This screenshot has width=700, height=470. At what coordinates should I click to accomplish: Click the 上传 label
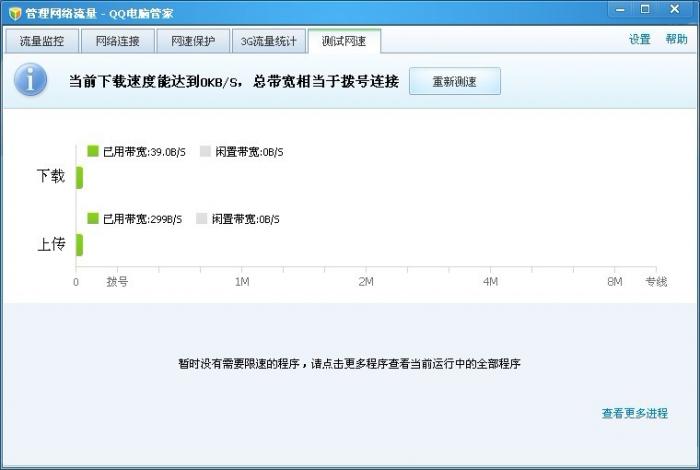51,244
